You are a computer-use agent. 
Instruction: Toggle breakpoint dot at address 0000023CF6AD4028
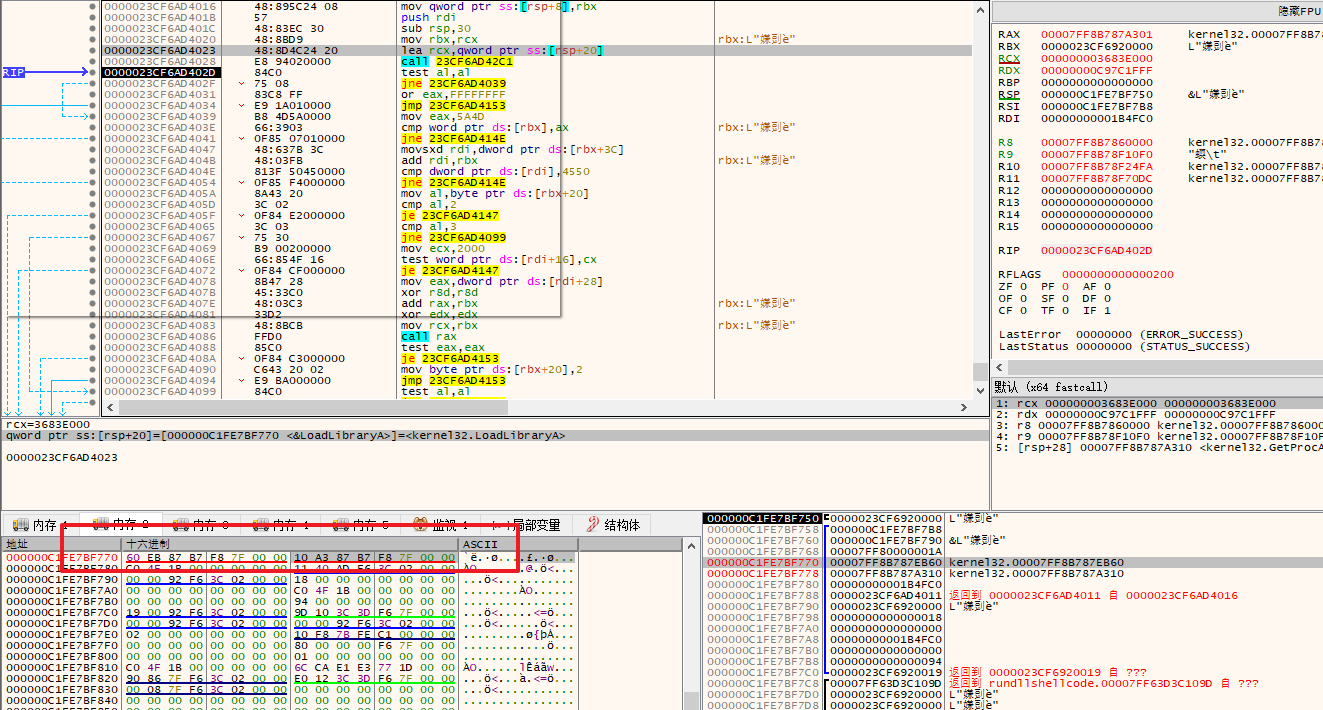(x=92, y=61)
